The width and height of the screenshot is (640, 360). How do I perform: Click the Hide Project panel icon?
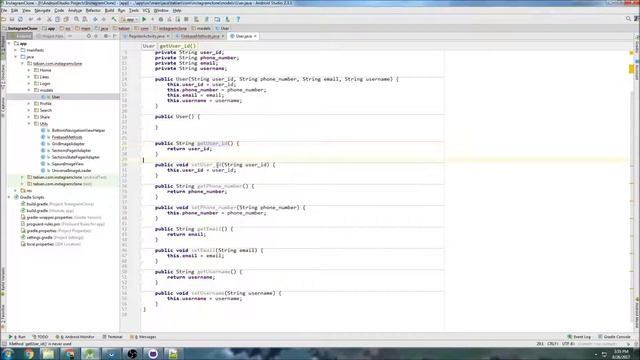pyautogui.click(x=114, y=36)
